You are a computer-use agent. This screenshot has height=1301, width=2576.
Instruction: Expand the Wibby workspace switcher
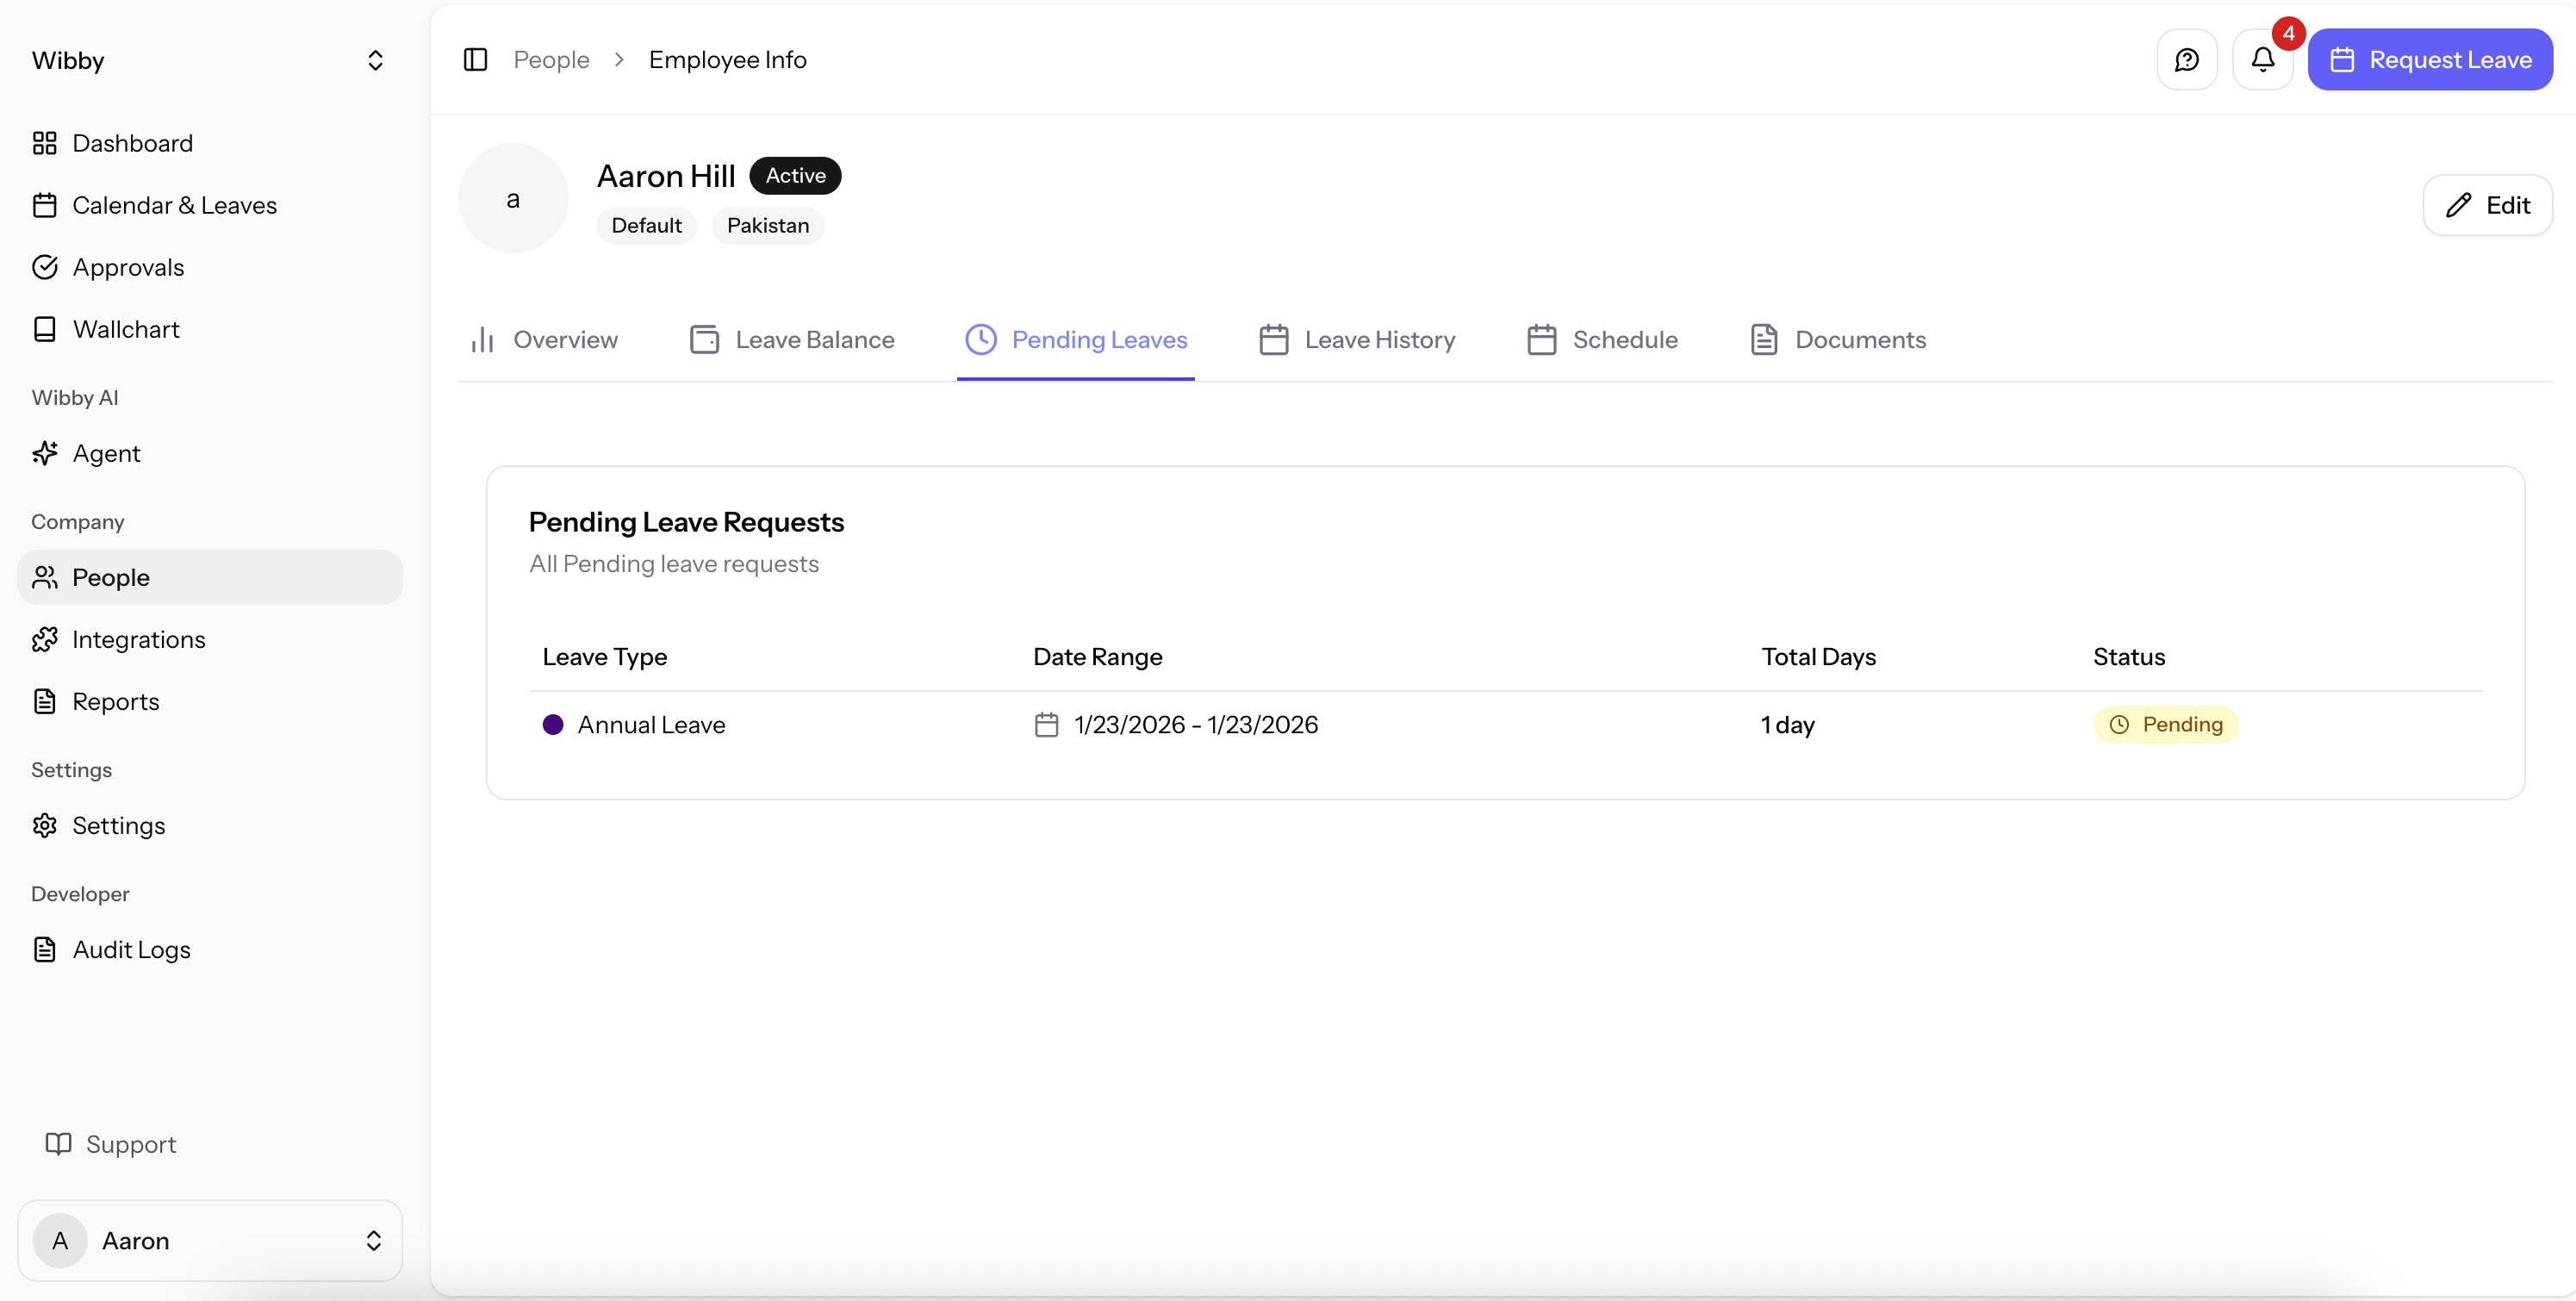point(375,60)
